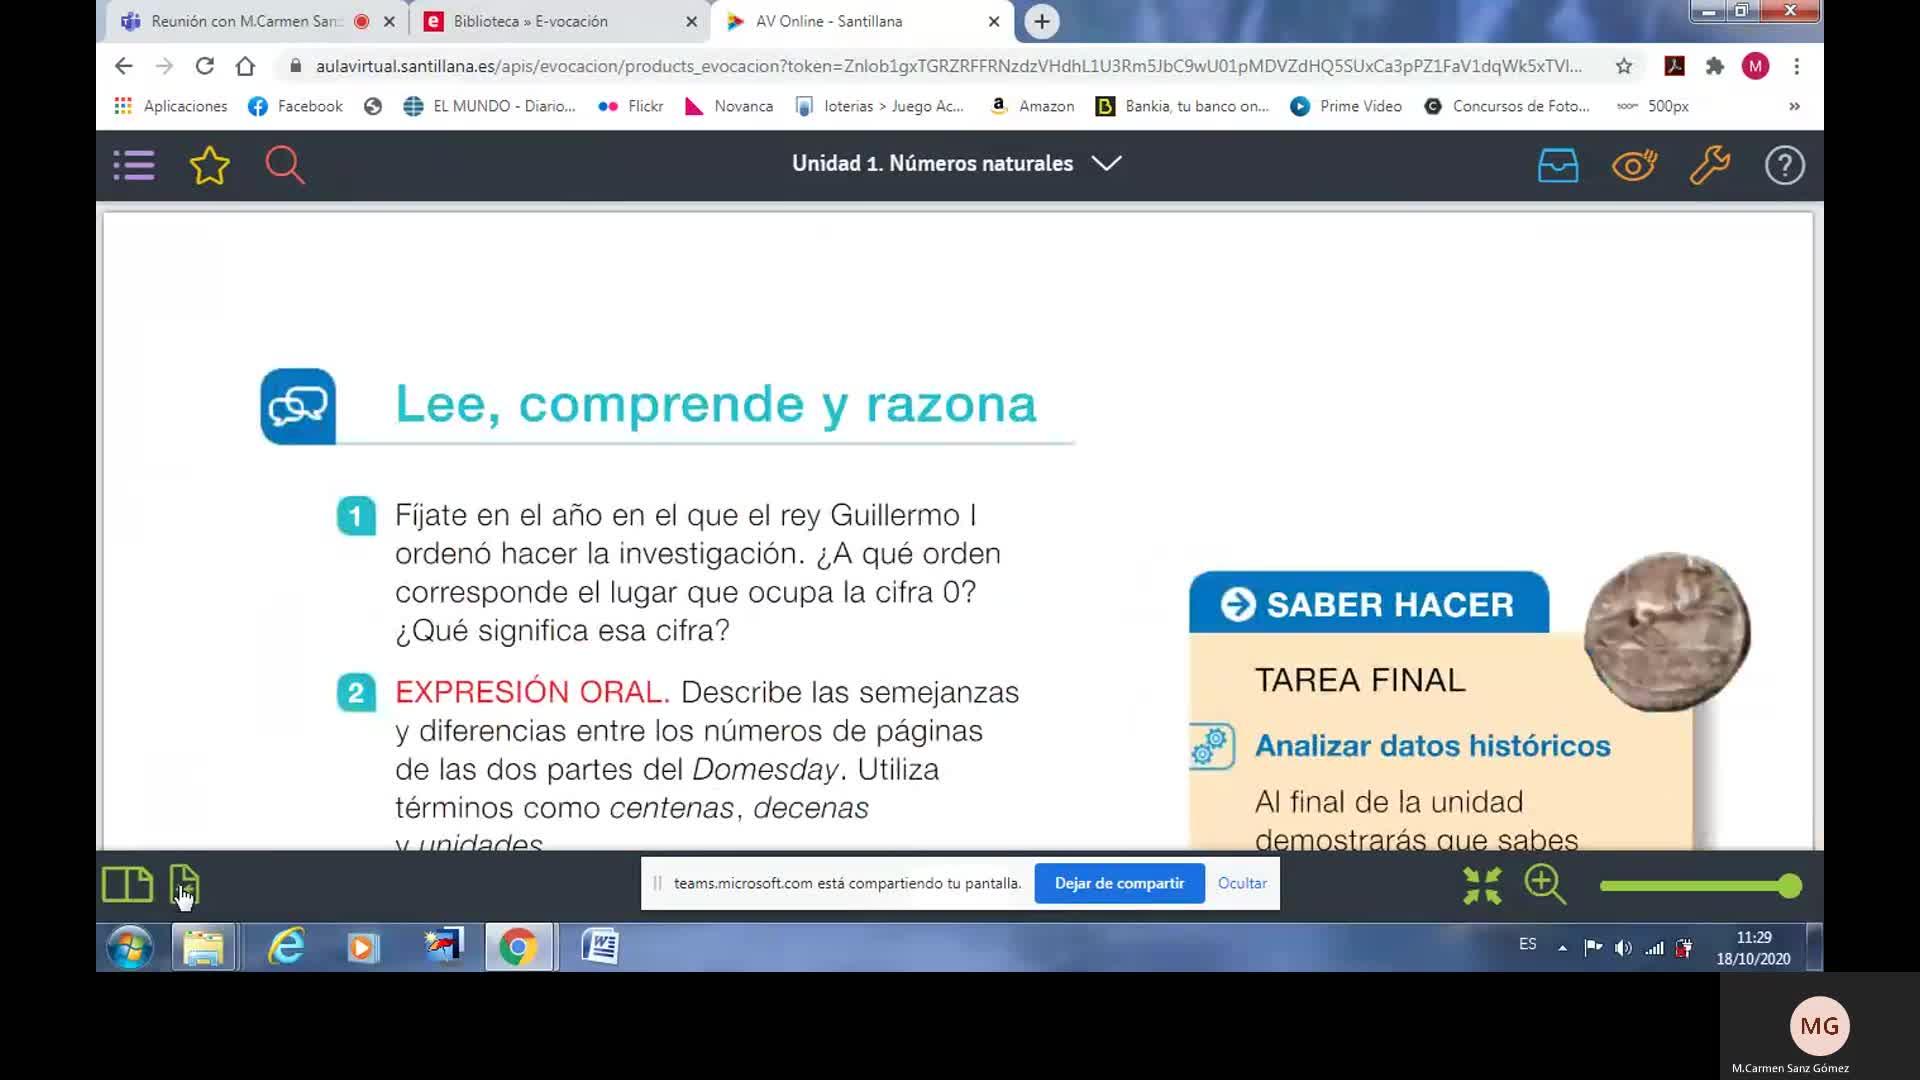Viewport: 1920px width, 1080px height.
Task: Open the resources inbox tray icon
Action: [1557, 165]
